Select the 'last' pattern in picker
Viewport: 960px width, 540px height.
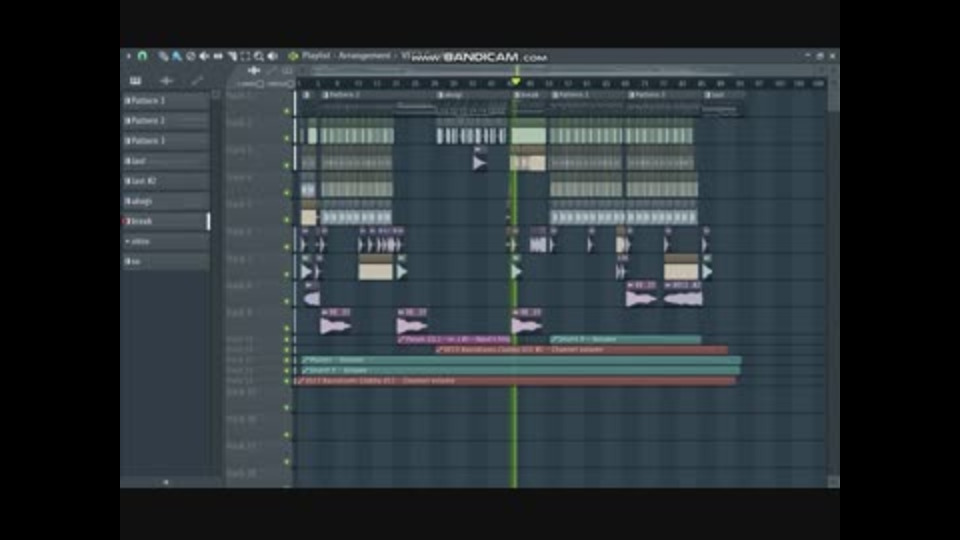point(166,161)
